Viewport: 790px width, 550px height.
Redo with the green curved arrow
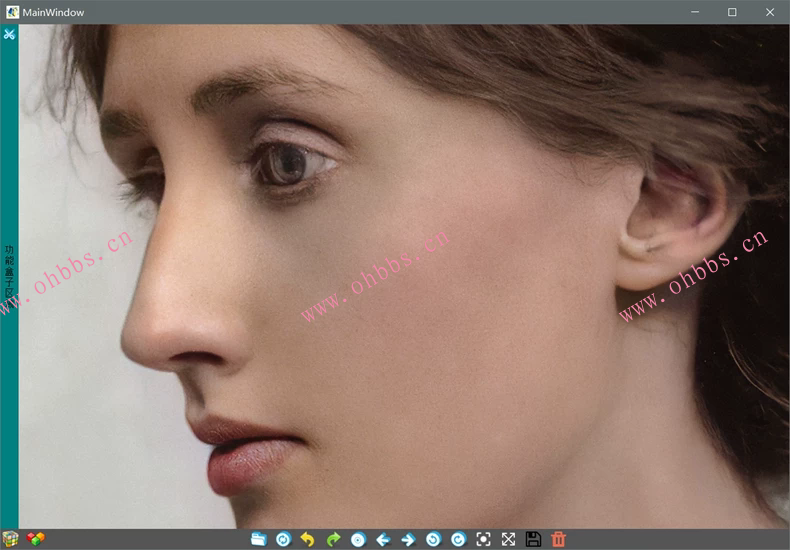[x=333, y=539]
